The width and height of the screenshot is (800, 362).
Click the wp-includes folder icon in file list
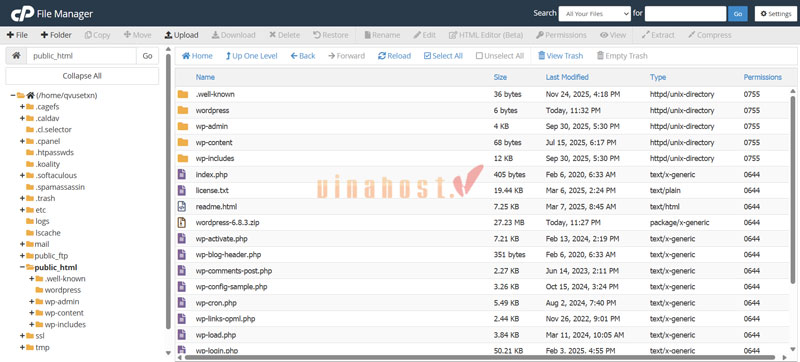coord(183,158)
